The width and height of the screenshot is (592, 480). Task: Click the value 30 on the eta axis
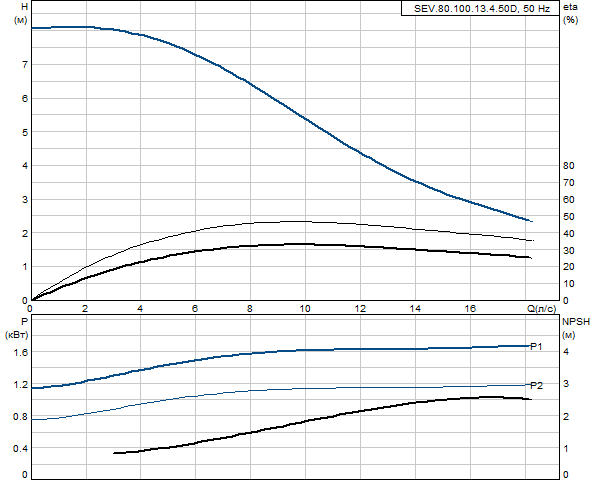[568, 250]
